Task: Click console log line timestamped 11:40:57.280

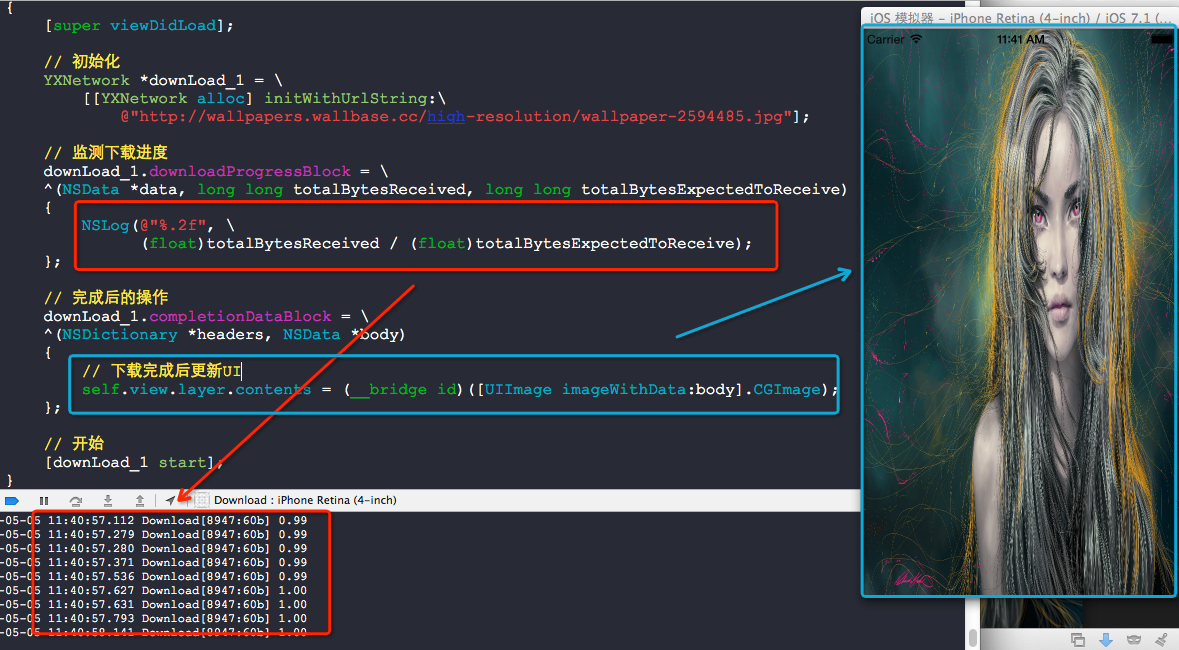Action: (x=153, y=548)
